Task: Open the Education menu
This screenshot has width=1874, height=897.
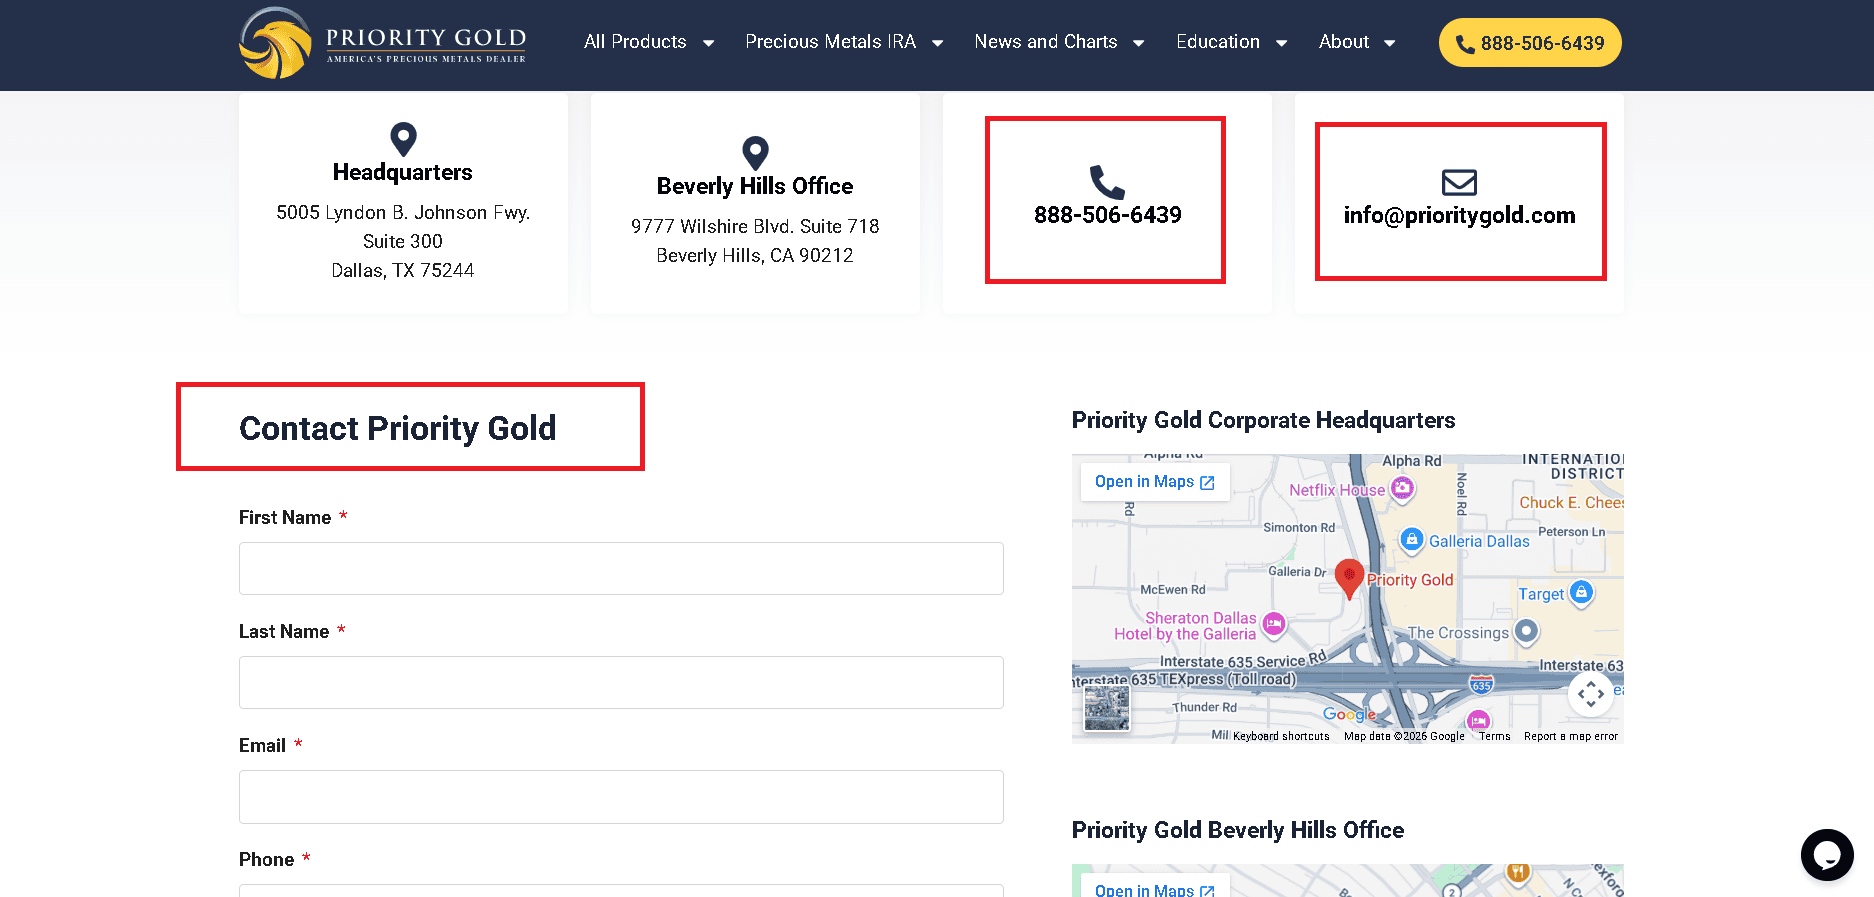Action: coord(1217,42)
